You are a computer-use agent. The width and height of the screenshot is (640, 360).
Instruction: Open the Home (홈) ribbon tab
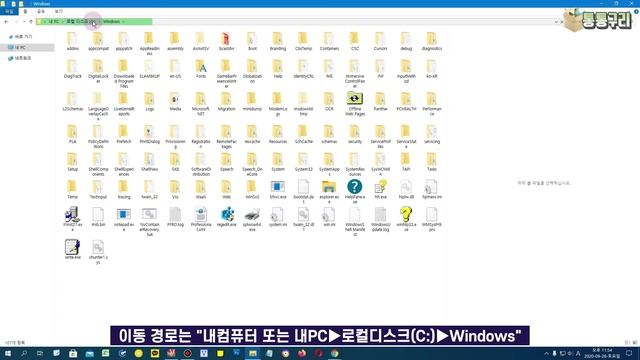pos(25,11)
